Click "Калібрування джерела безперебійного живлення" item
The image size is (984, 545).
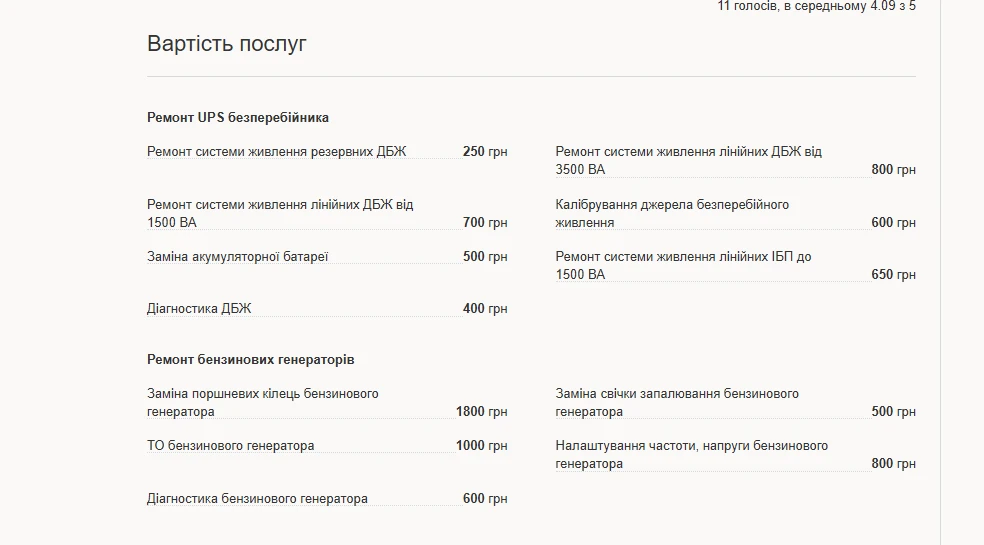[672, 213]
